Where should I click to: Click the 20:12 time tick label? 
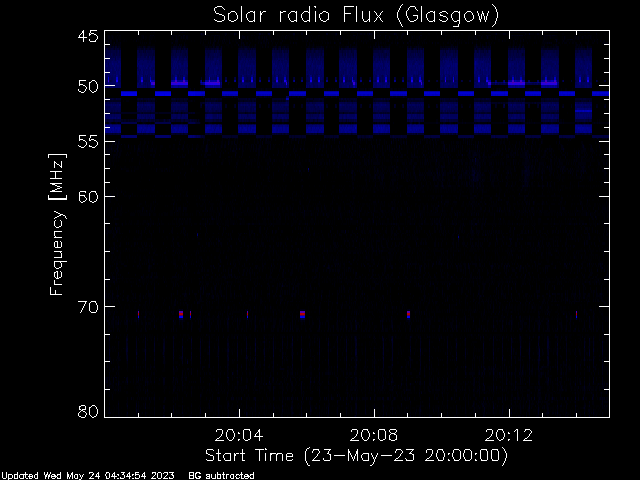509,435
